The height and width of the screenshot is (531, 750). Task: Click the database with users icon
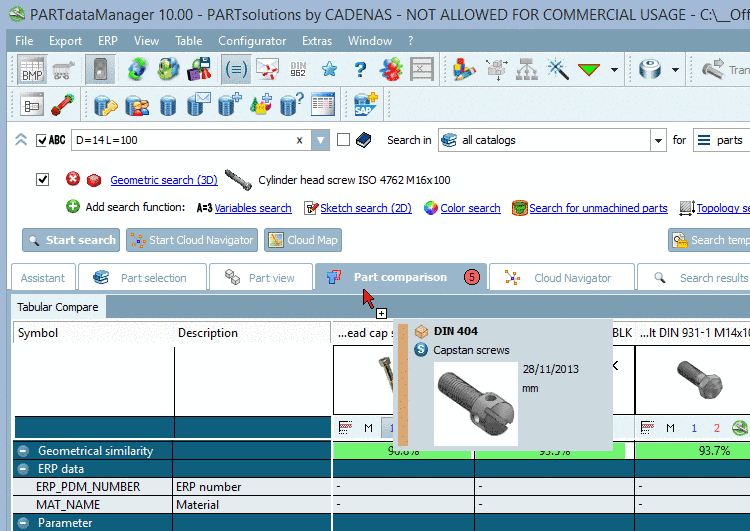tap(137, 104)
